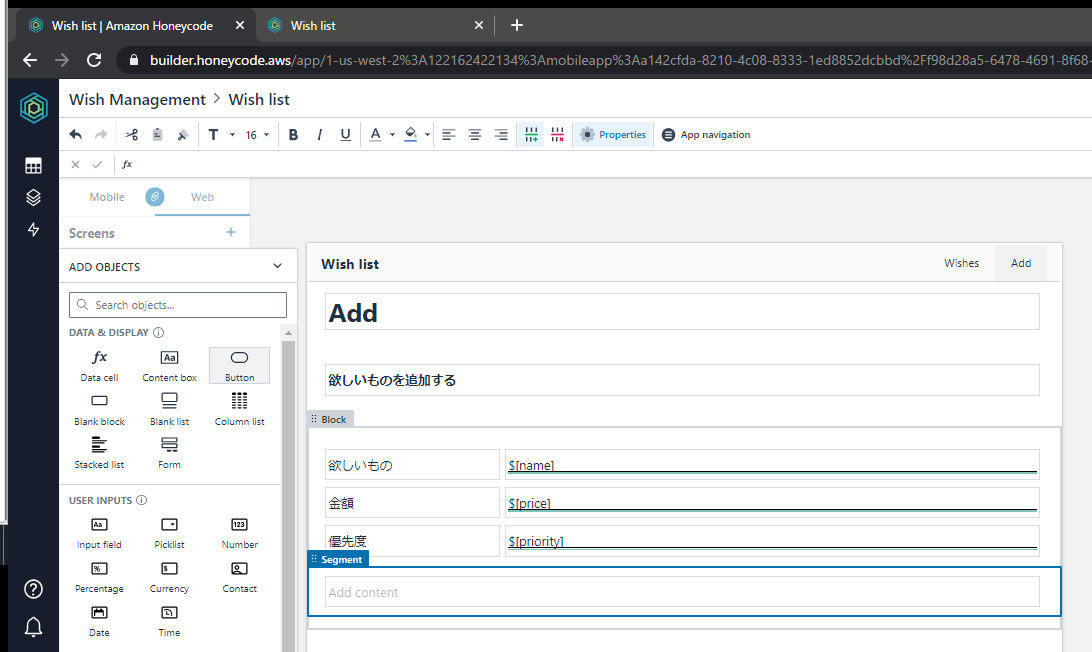Add a Percentage input object
This screenshot has height=652, width=1092.
coord(100,577)
